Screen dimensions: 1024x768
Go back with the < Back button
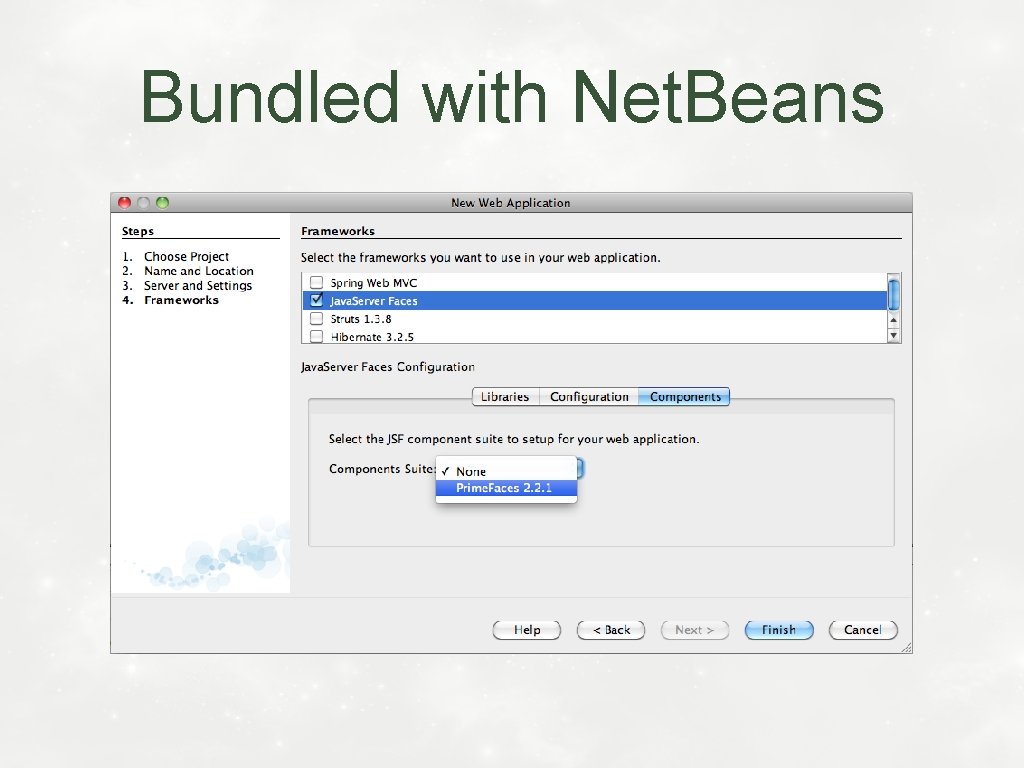click(611, 630)
